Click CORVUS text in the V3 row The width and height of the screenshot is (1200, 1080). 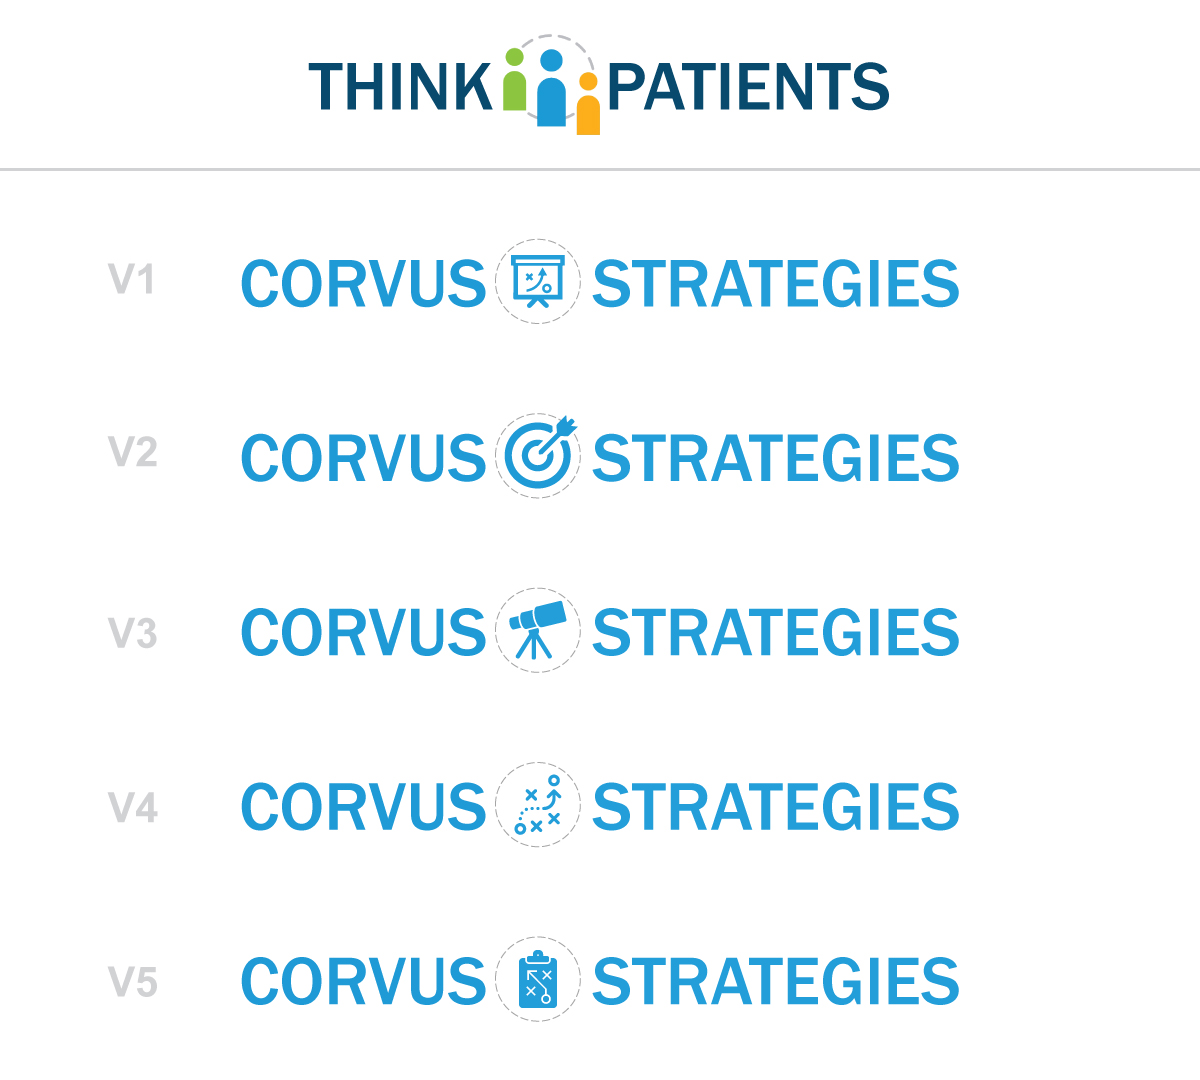(363, 633)
